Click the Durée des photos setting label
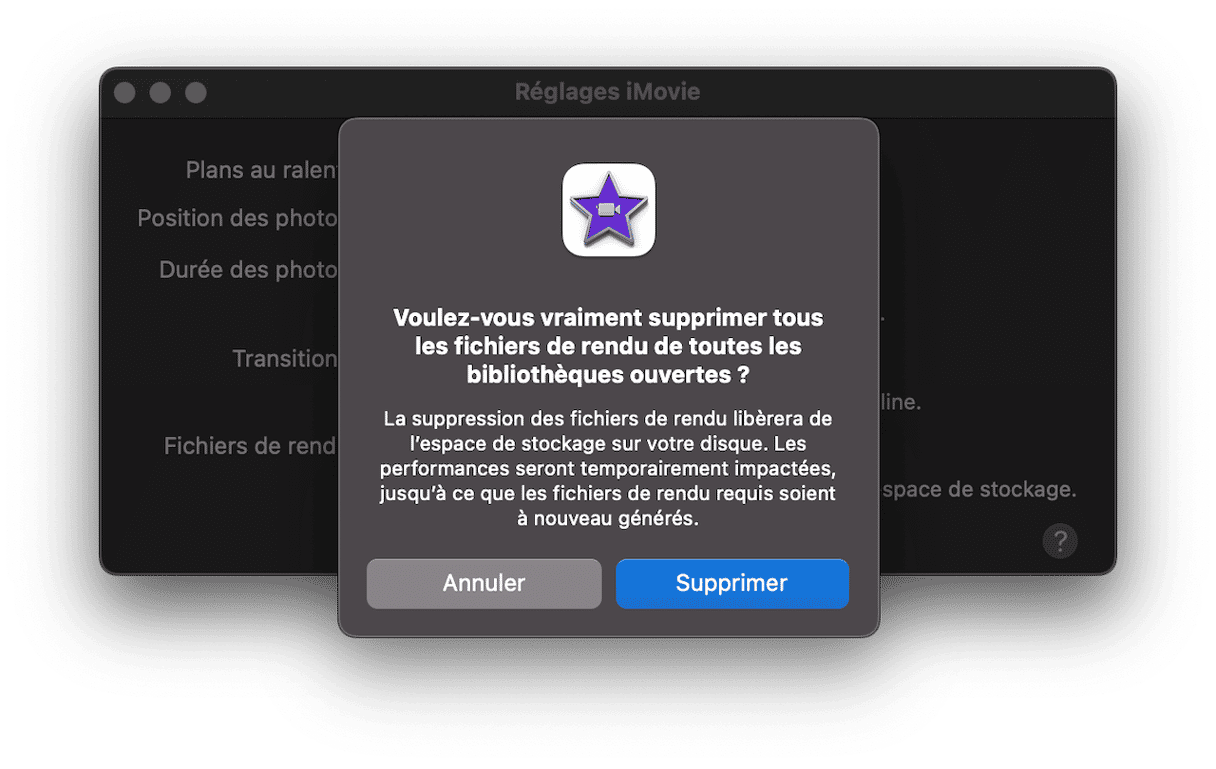The width and height of the screenshot is (1216, 769). 249,269
